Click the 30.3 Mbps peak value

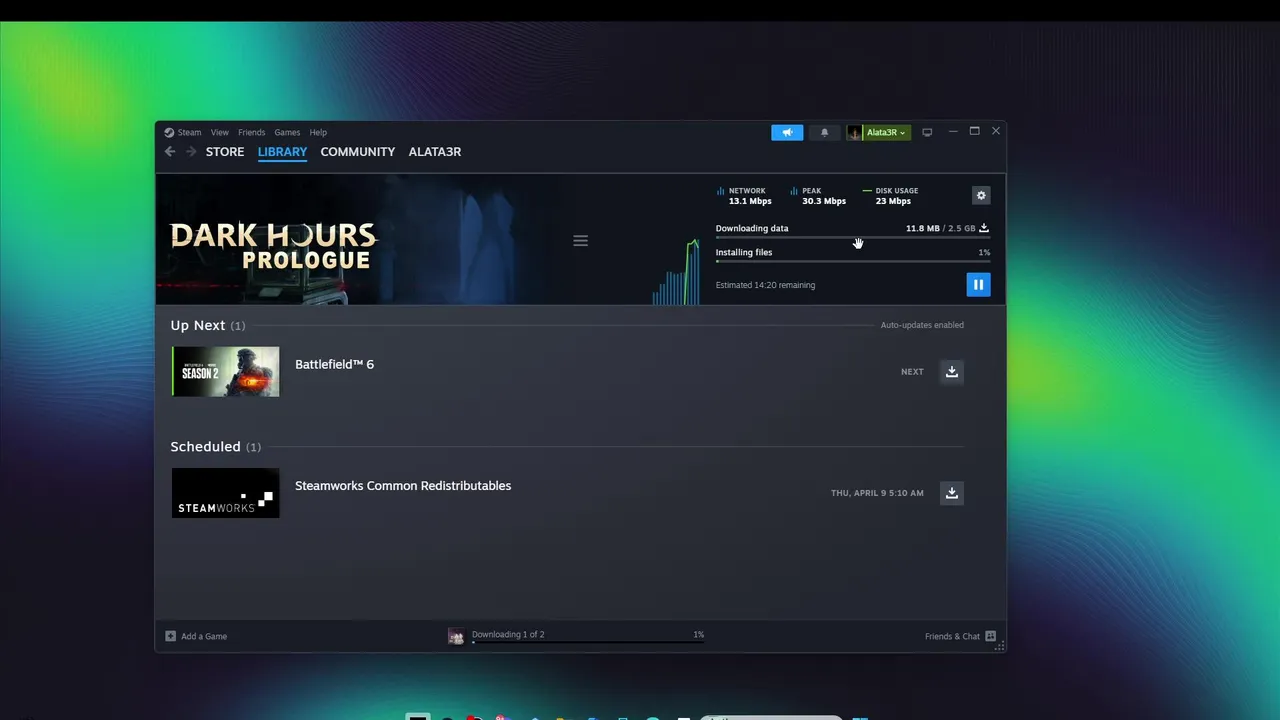[x=824, y=201]
